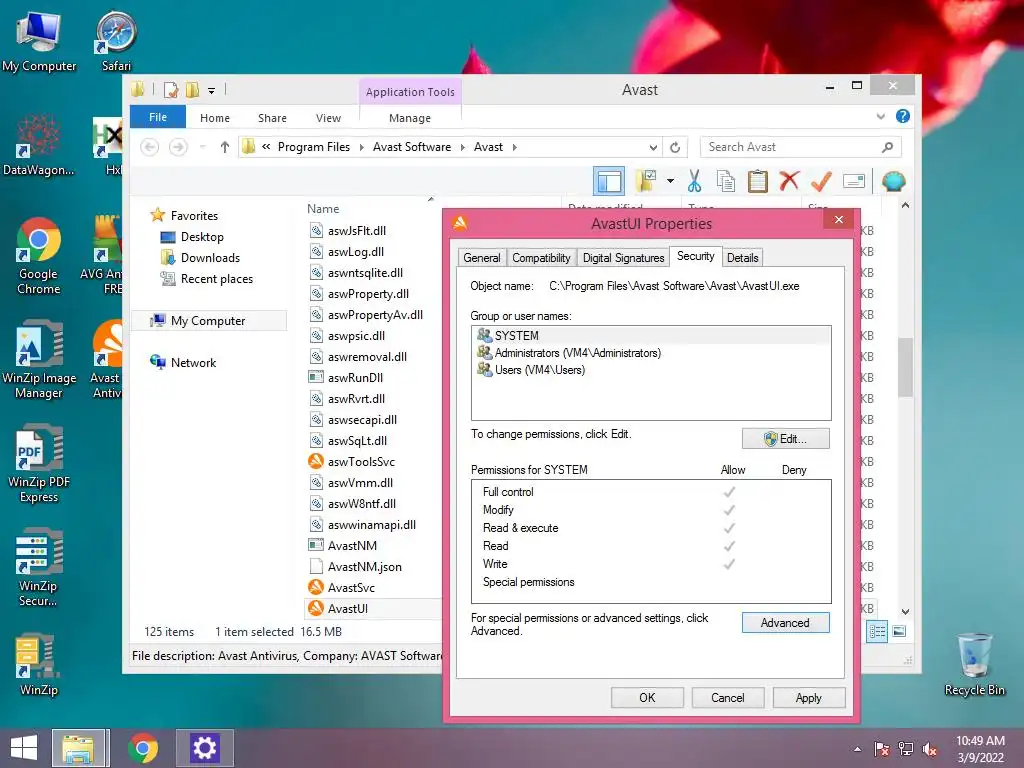Open the Share ribbon tab
The width and height of the screenshot is (1024, 768).
(272, 118)
